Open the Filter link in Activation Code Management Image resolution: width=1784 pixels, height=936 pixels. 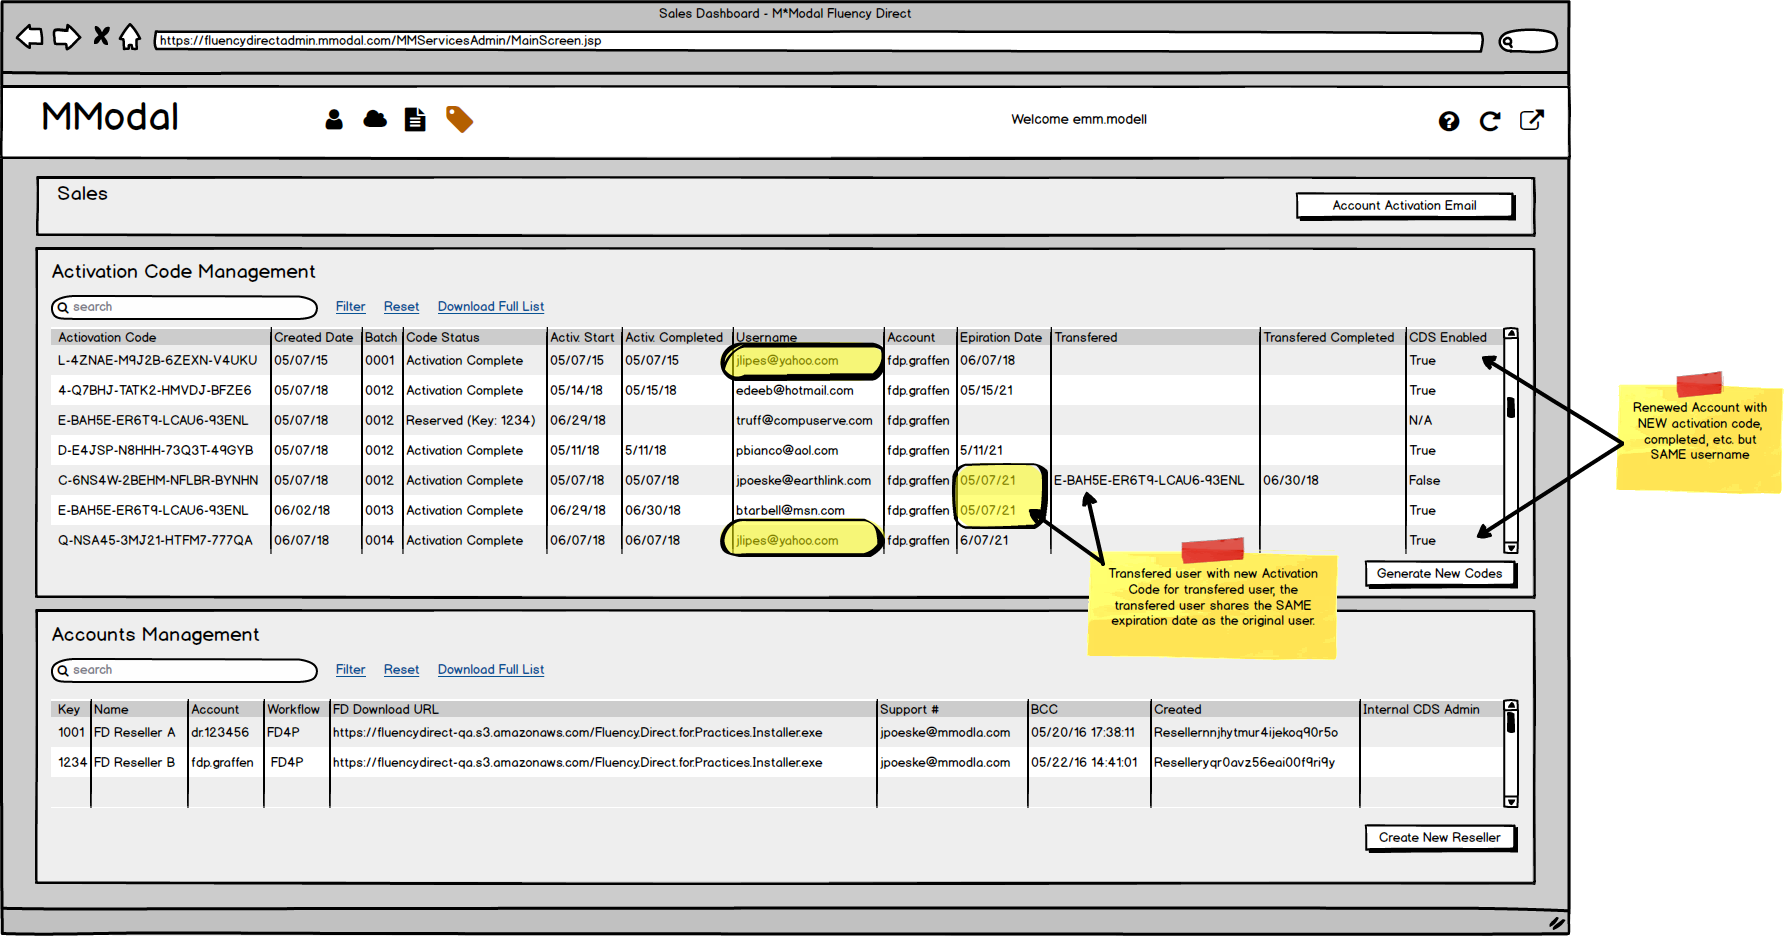point(350,306)
